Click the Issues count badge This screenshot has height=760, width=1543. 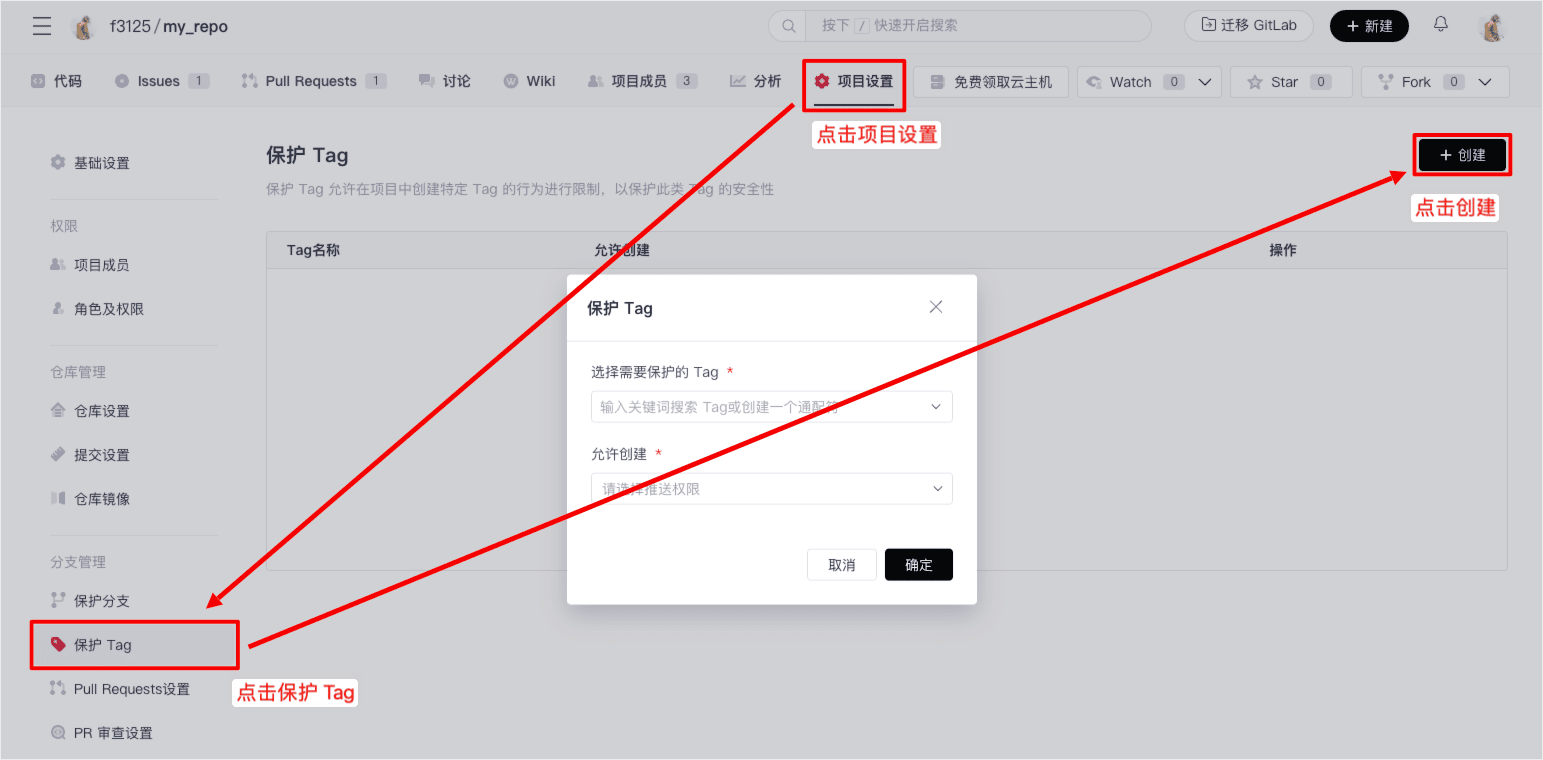click(198, 81)
